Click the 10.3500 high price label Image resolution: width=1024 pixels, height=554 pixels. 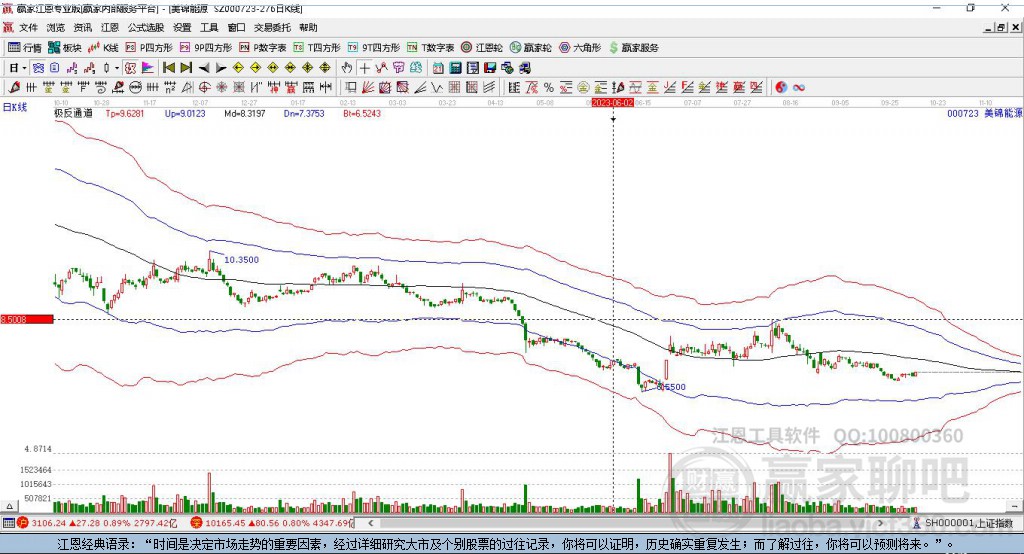click(242, 259)
